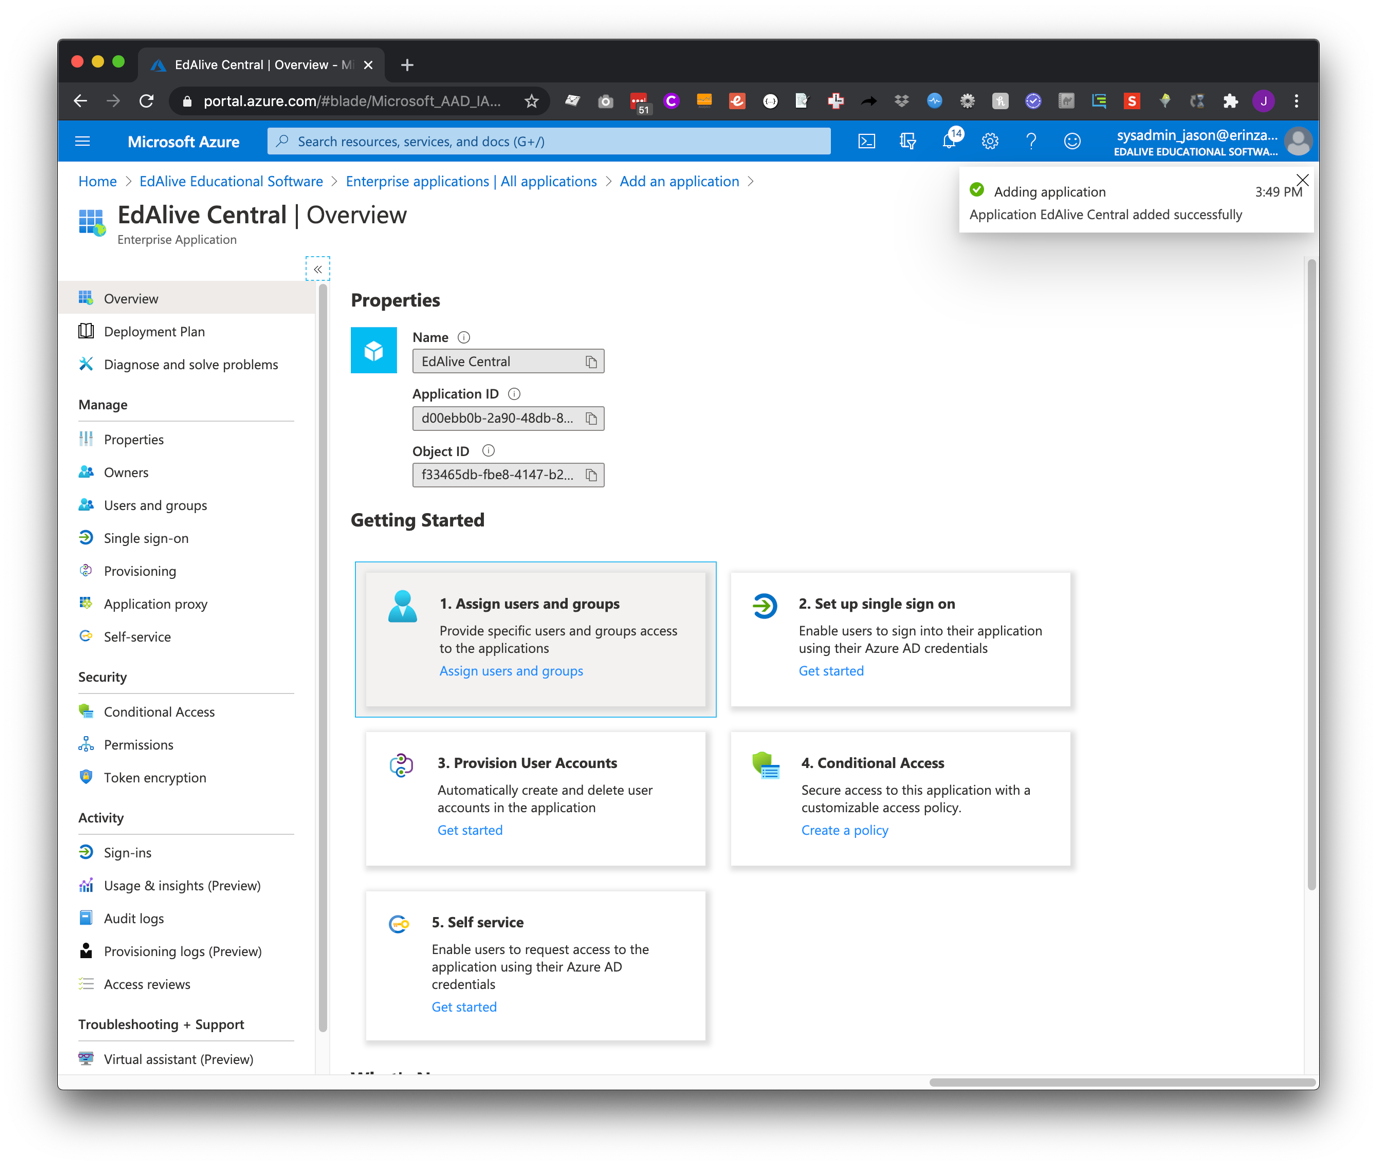This screenshot has height=1166, width=1377.
Task: Open the sysadmin_jason account menu avatar
Action: 1298,141
